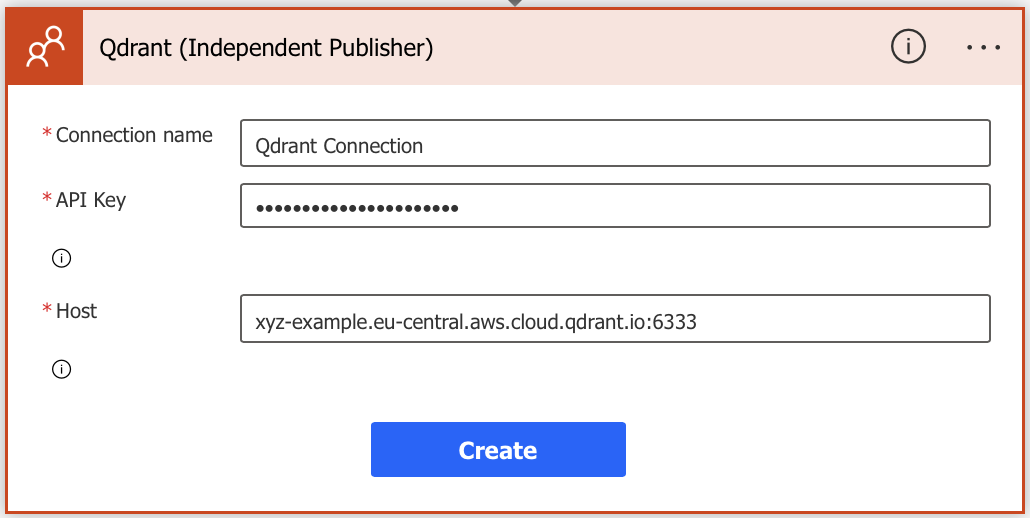Focus the API Key password field

point(615,205)
